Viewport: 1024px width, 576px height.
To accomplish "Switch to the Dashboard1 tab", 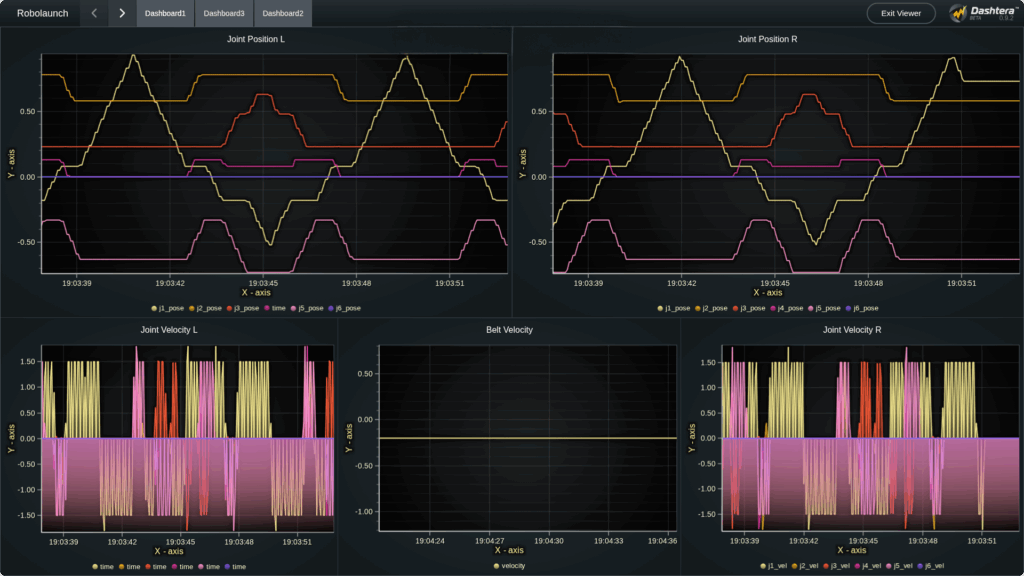I will point(165,13).
